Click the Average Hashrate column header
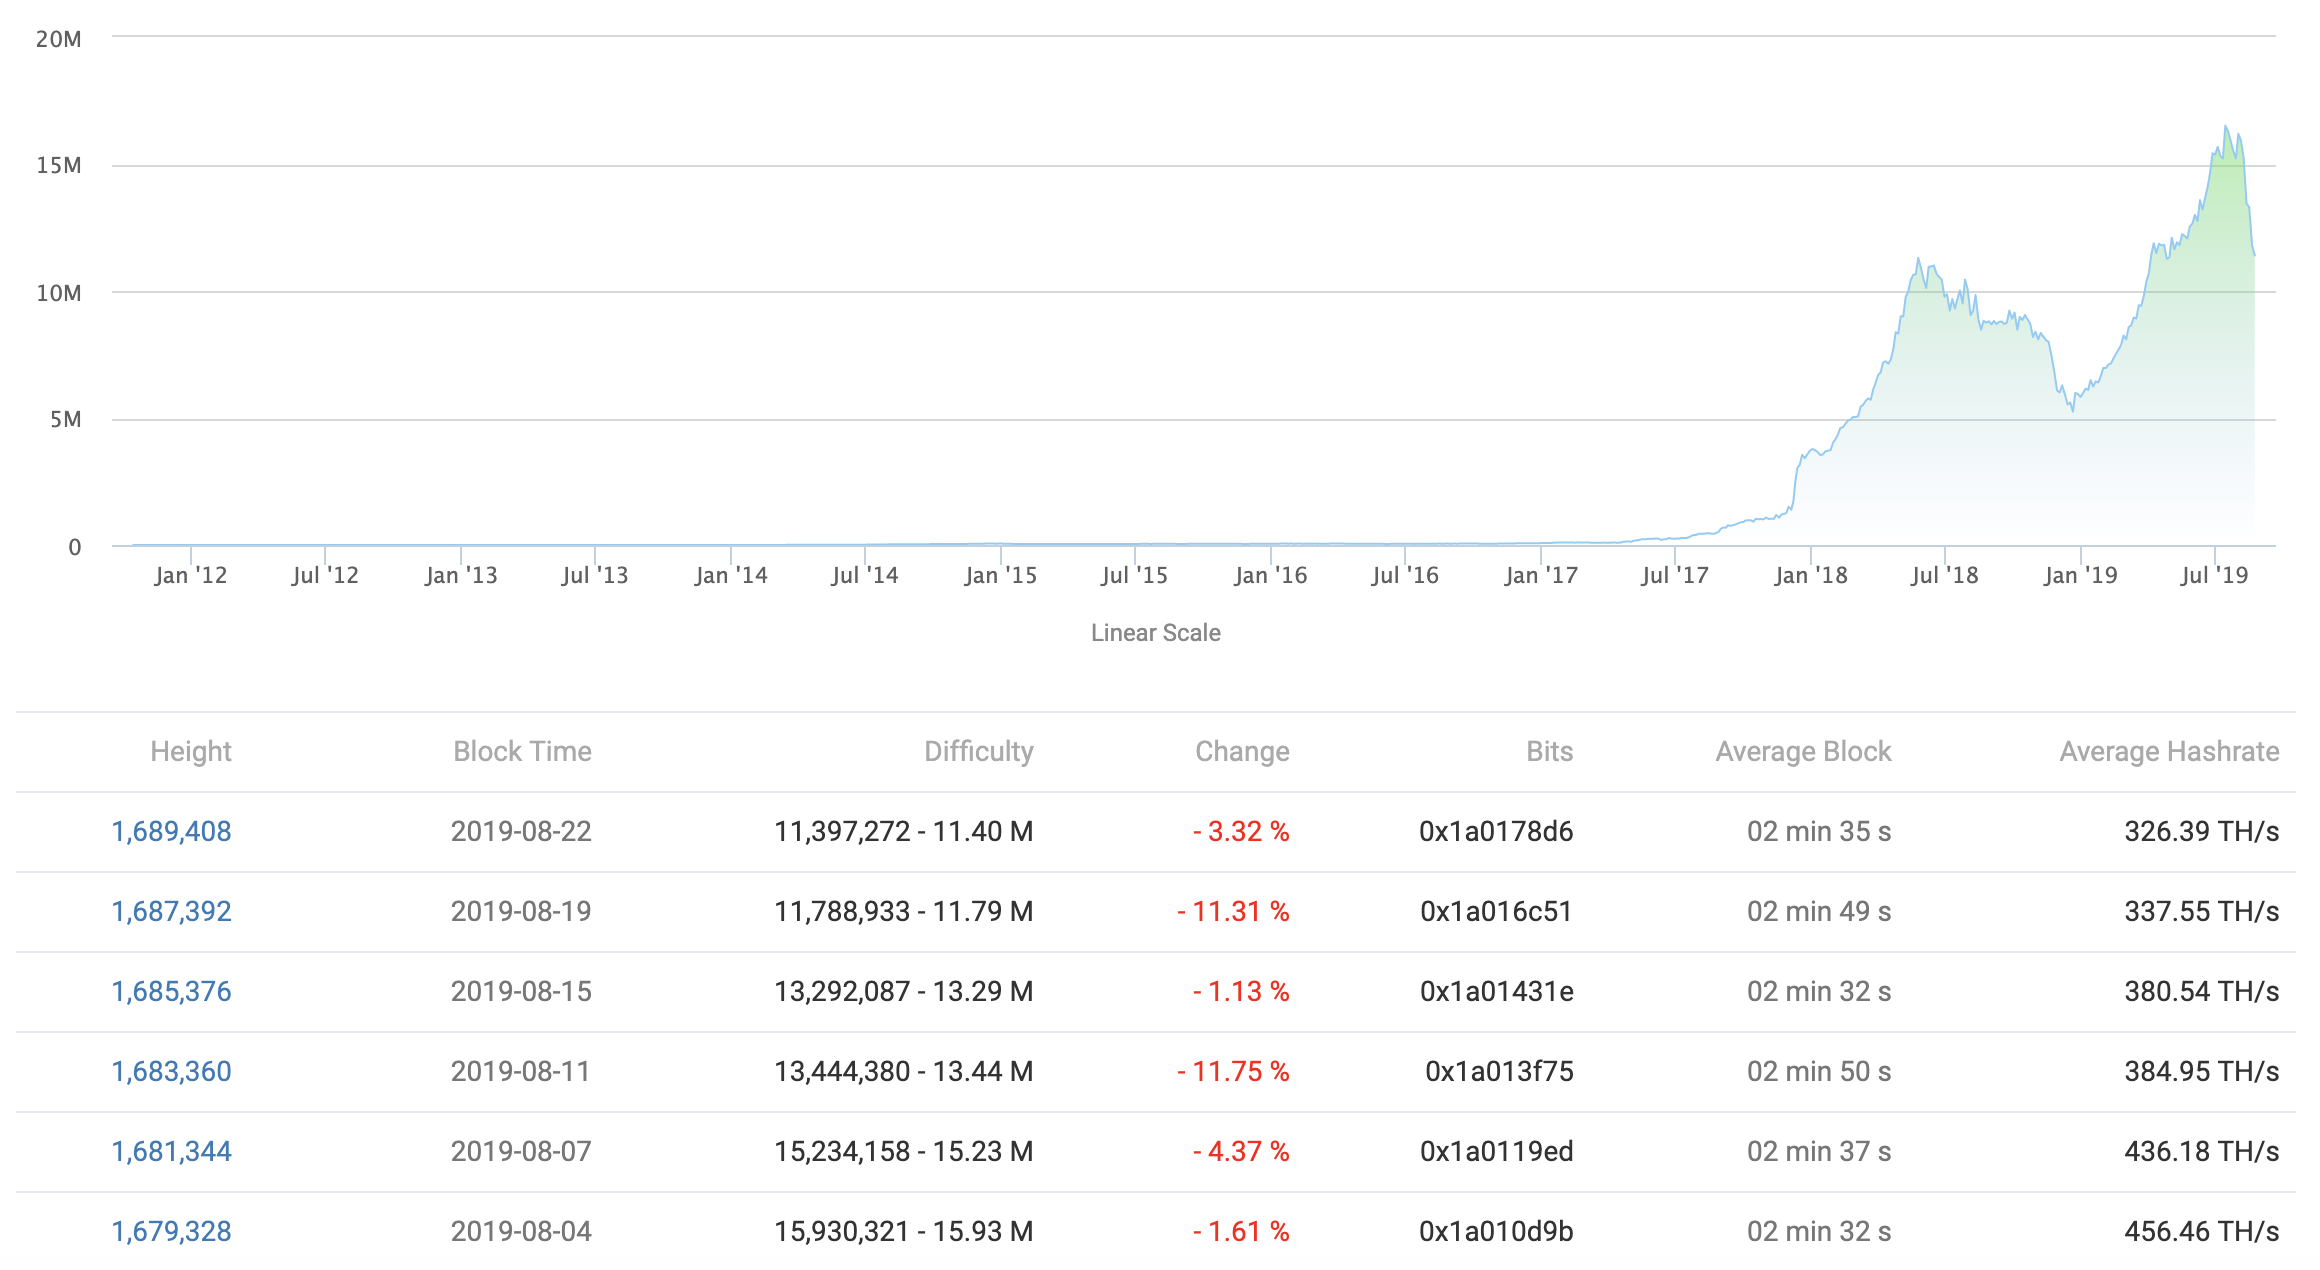 tap(2169, 751)
